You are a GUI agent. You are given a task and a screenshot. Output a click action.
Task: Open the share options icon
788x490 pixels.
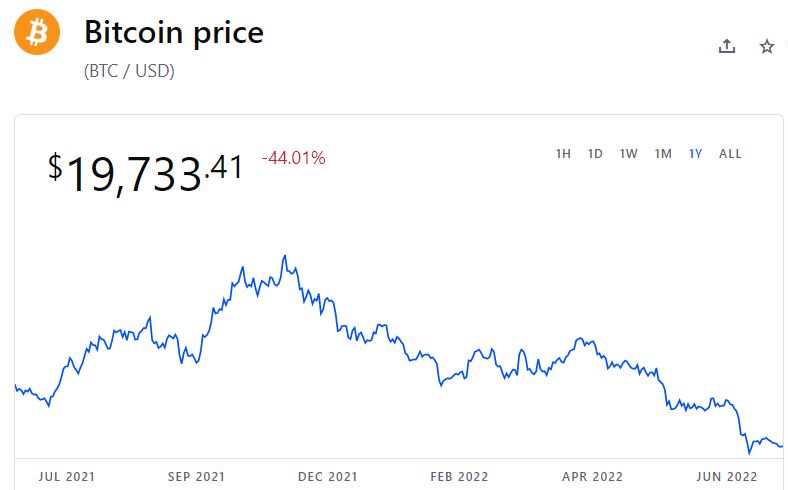[x=727, y=46]
